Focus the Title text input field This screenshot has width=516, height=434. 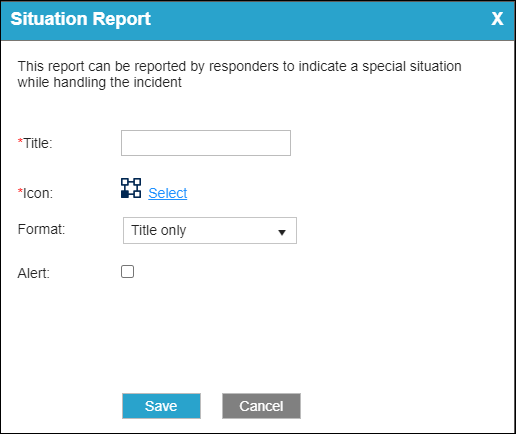point(206,143)
